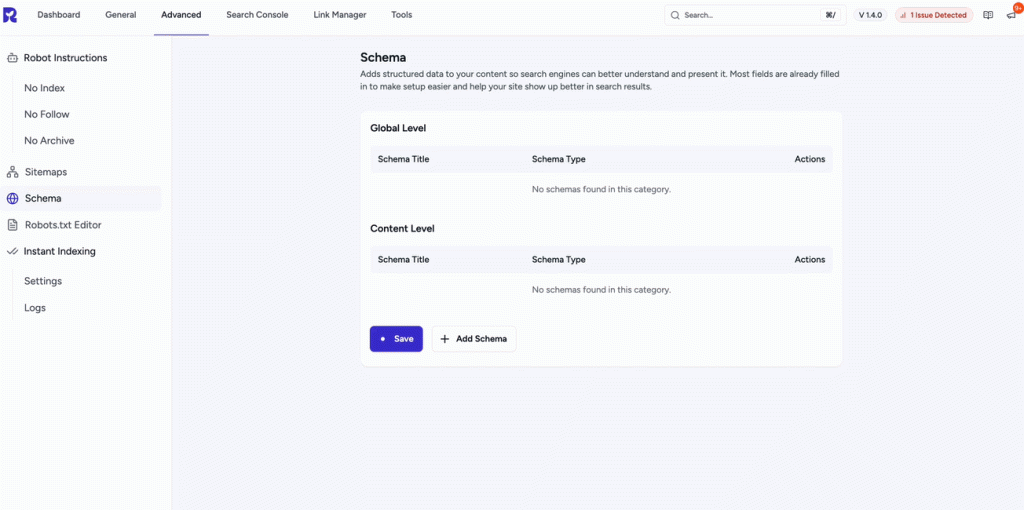Save the schema settings
Image resolution: width=1024 pixels, height=510 pixels.
[x=396, y=339]
